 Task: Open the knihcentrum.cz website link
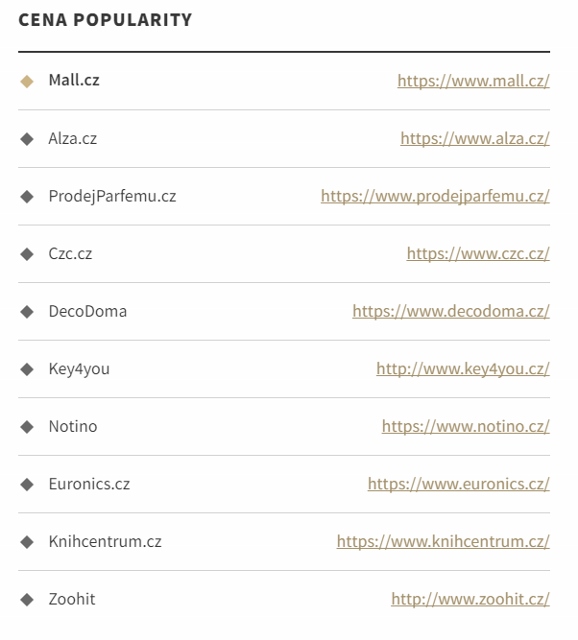[443, 542]
